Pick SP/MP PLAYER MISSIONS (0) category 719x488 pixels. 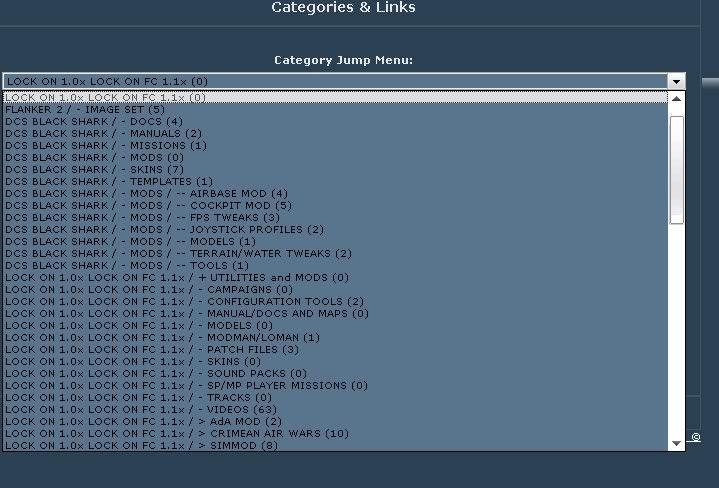tap(335, 385)
